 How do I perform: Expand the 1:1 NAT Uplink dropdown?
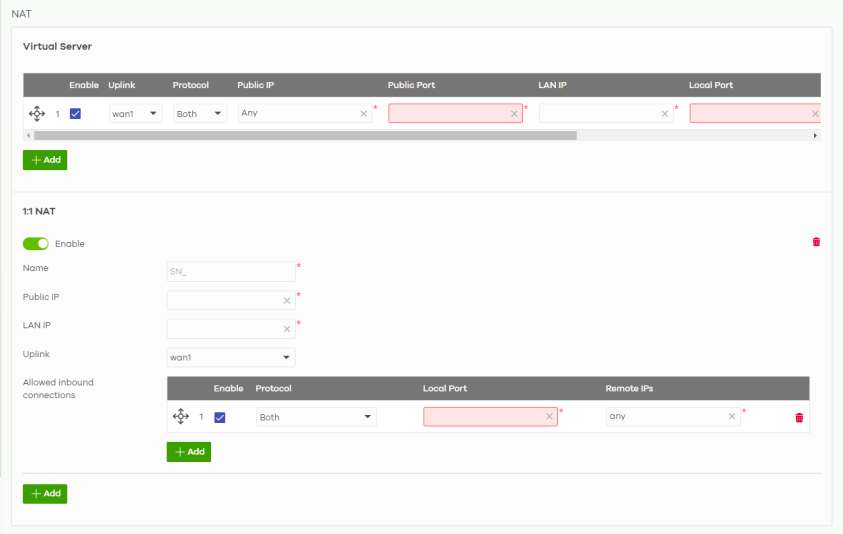(231, 357)
